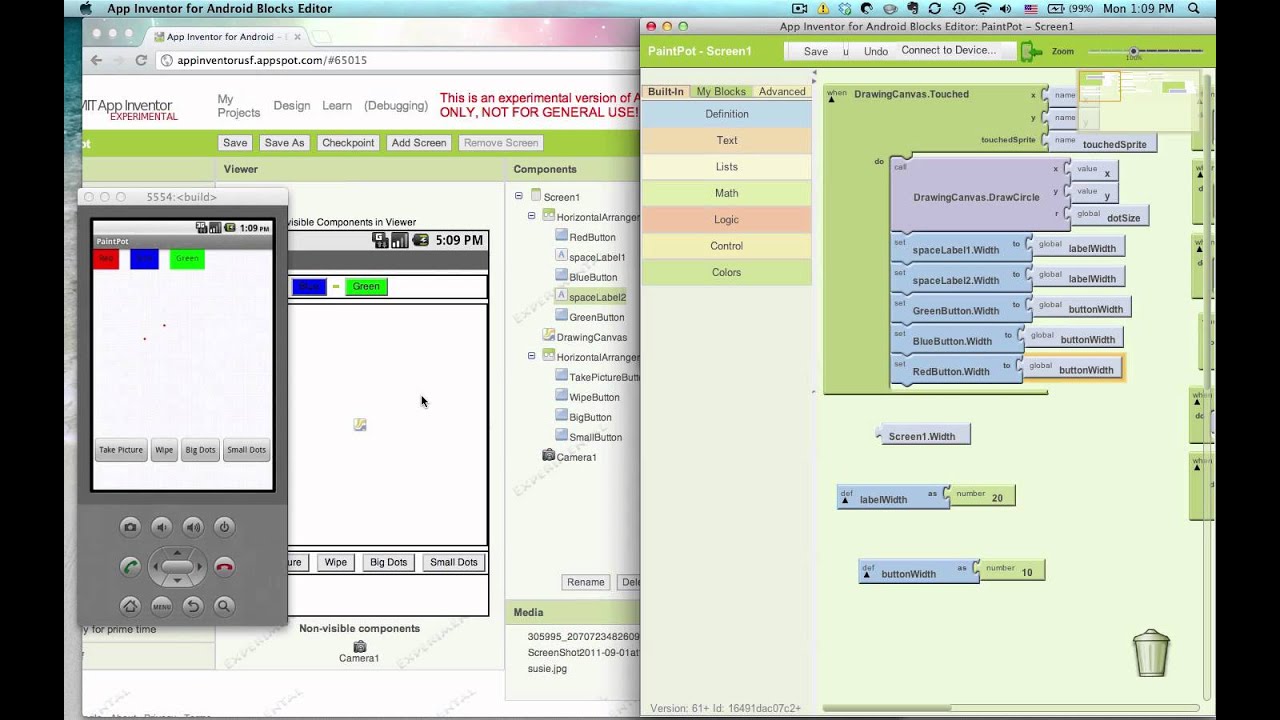1280x720 pixels.
Task: Click the browser back arrow
Action: click(96, 60)
